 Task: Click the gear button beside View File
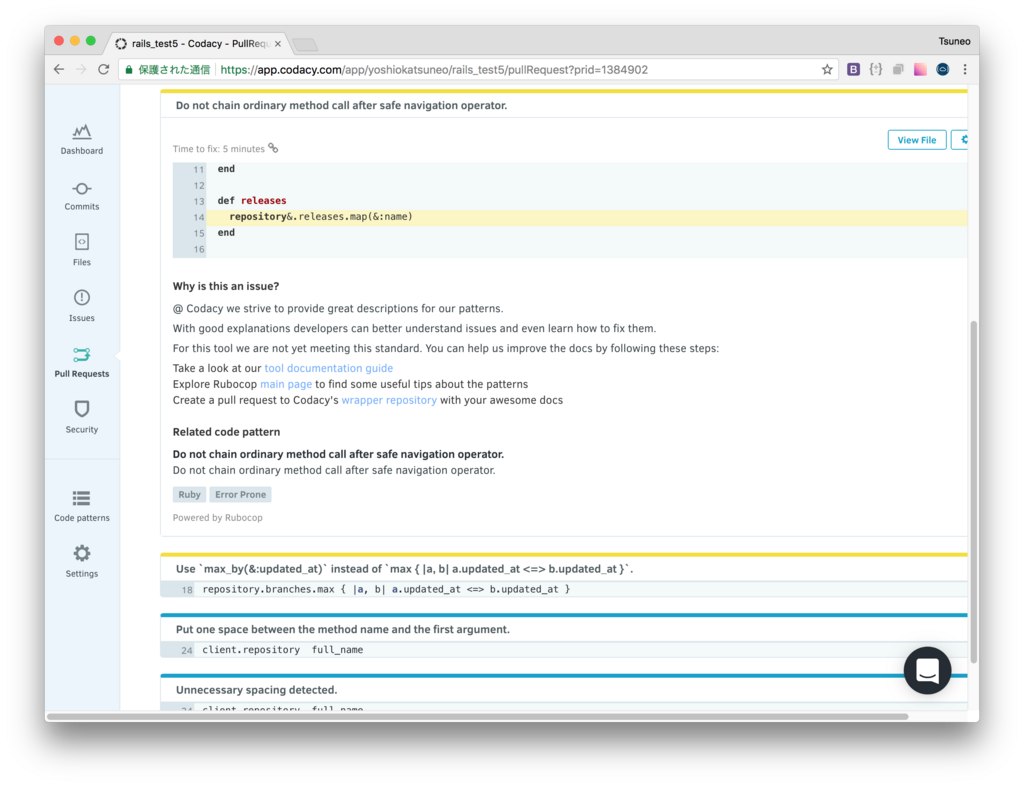[960, 140]
